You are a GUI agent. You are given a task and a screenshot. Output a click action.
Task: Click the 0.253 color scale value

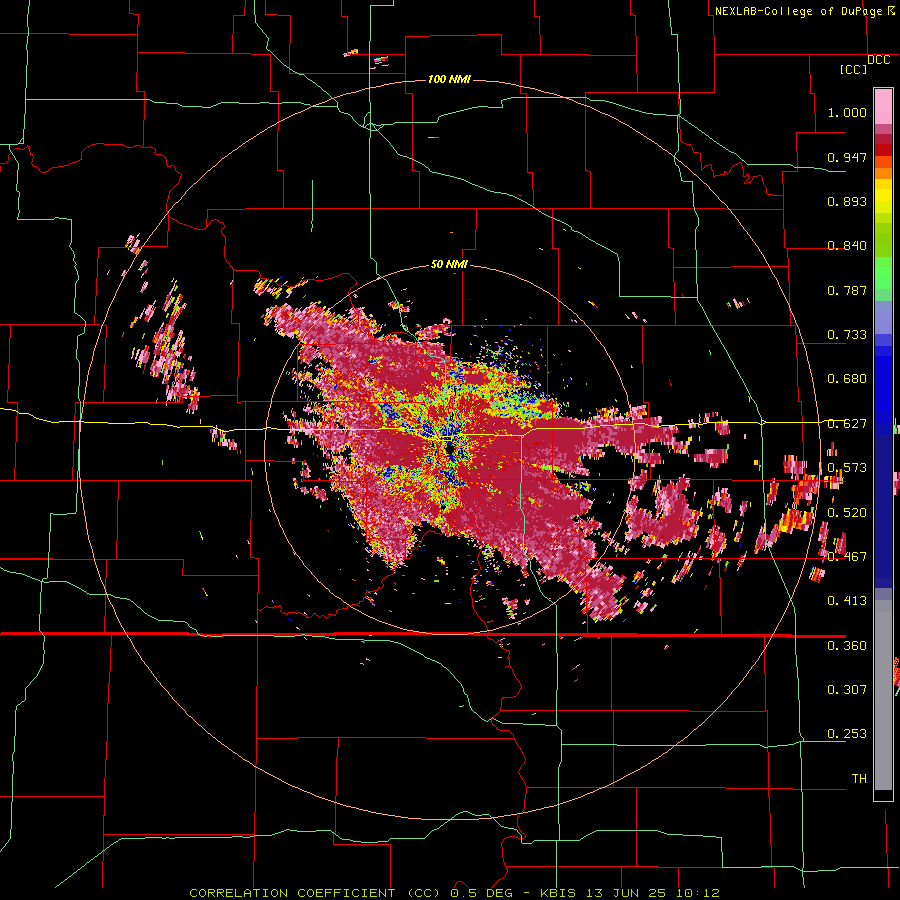pos(847,734)
